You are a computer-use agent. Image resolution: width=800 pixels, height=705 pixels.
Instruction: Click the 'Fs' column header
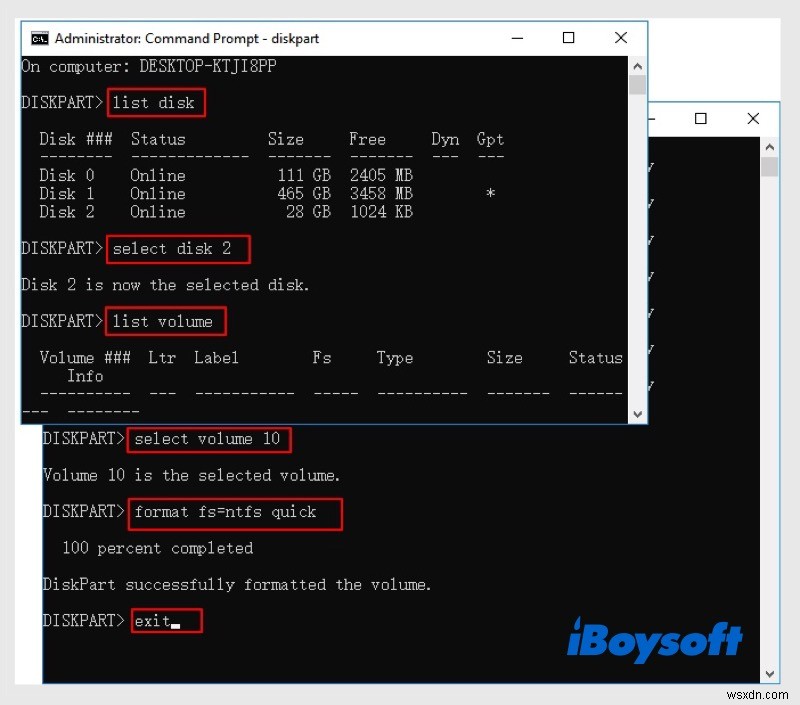coord(322,358)
